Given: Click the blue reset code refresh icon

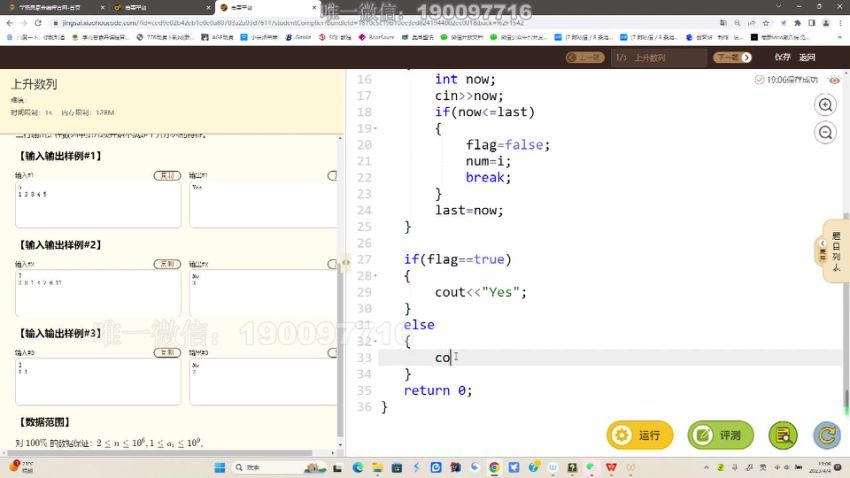Looking at the screenshot, I should (x=827, y=435).
